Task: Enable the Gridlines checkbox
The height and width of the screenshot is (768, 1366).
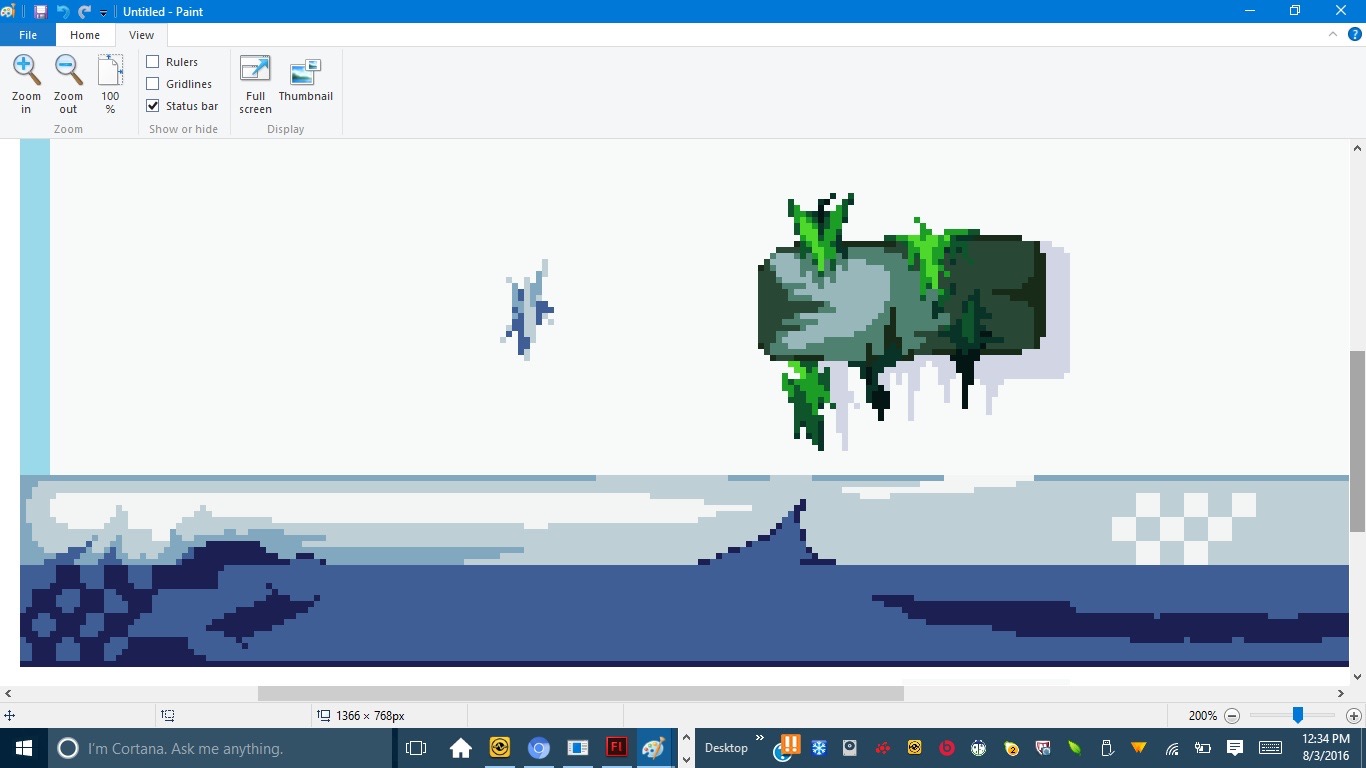Action: click(153, 84)
